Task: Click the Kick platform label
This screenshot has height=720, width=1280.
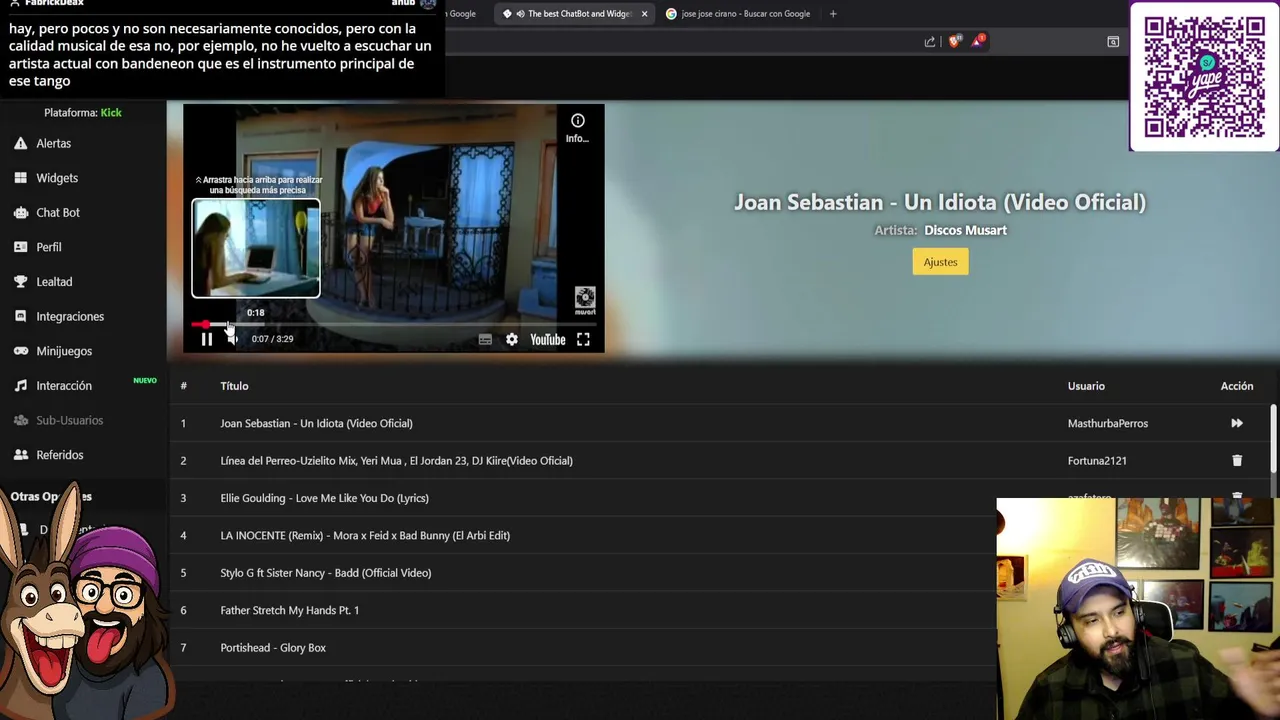Action: point(111,113)
